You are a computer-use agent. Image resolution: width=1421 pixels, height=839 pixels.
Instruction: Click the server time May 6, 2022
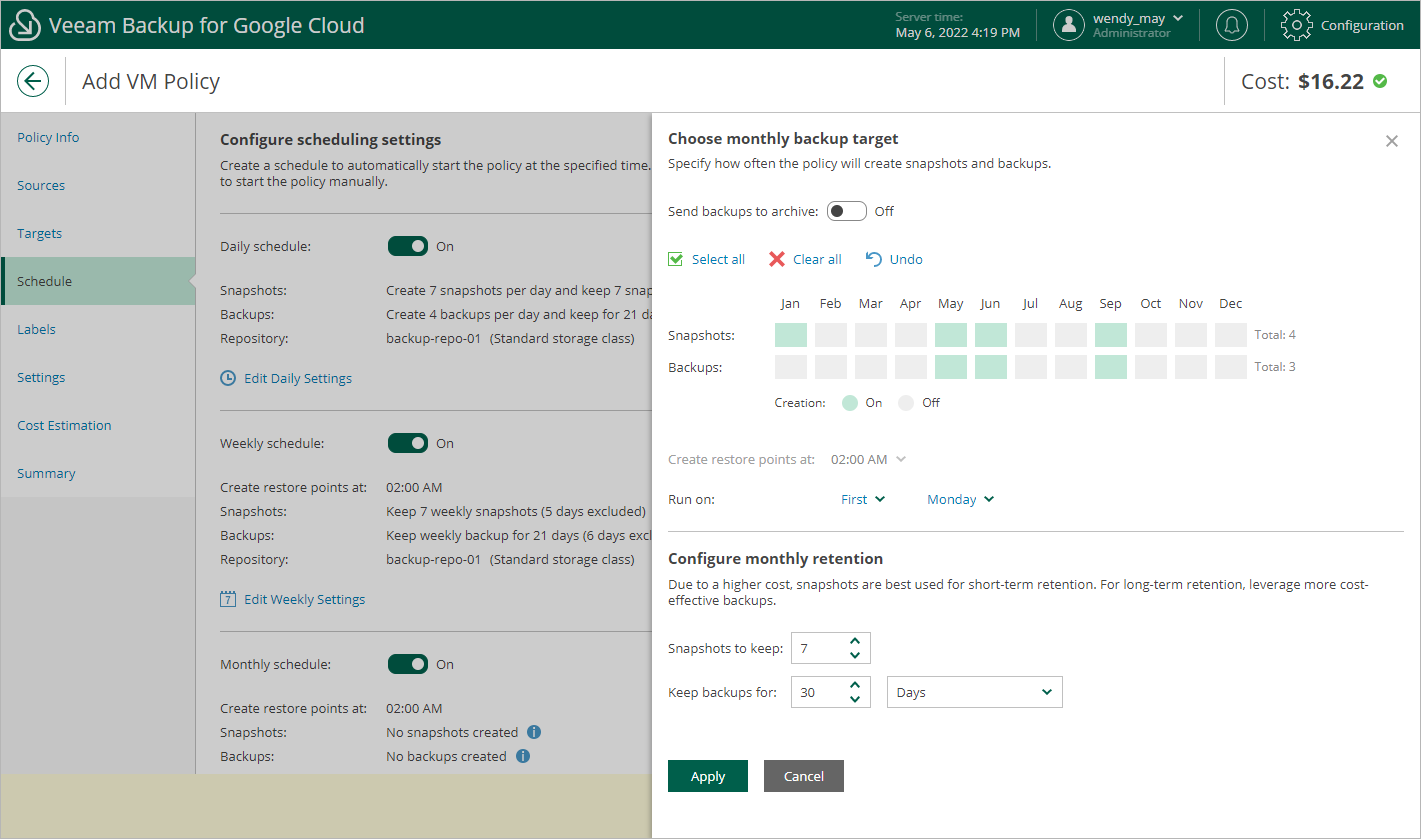point(958,33)
